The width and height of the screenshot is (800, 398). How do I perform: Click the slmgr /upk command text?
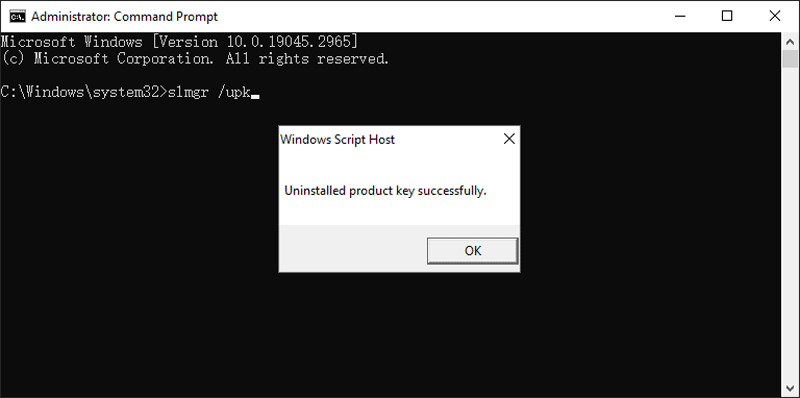tap(209, 92)
